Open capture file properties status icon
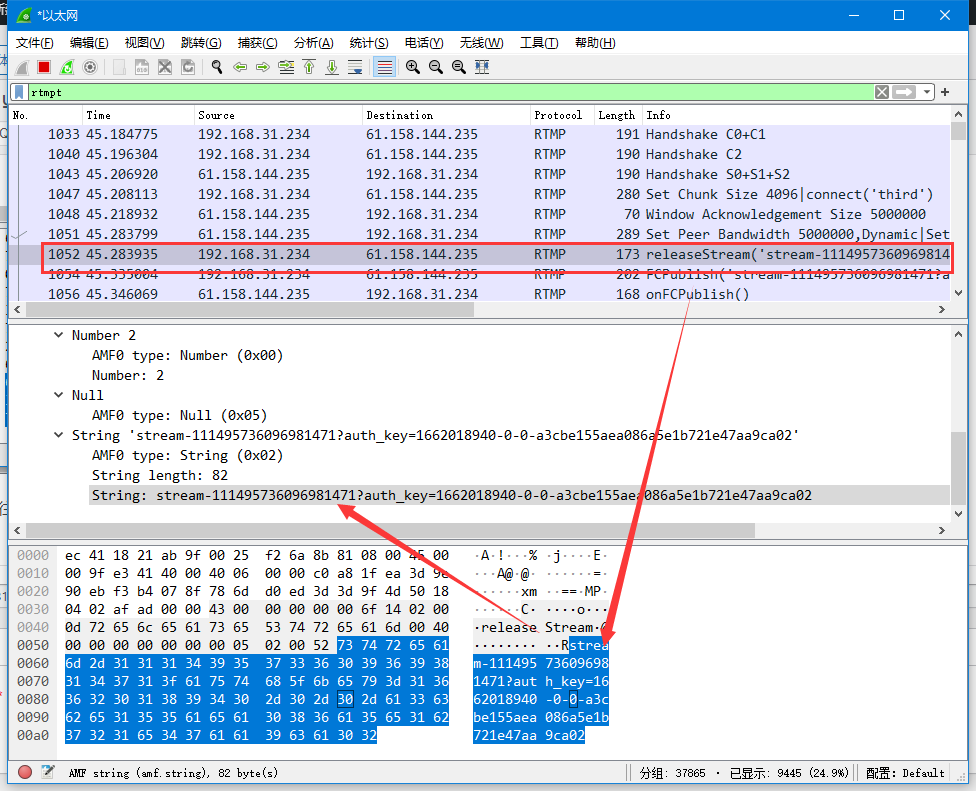The height and width of the screenshot is (791, 976). 48,772
